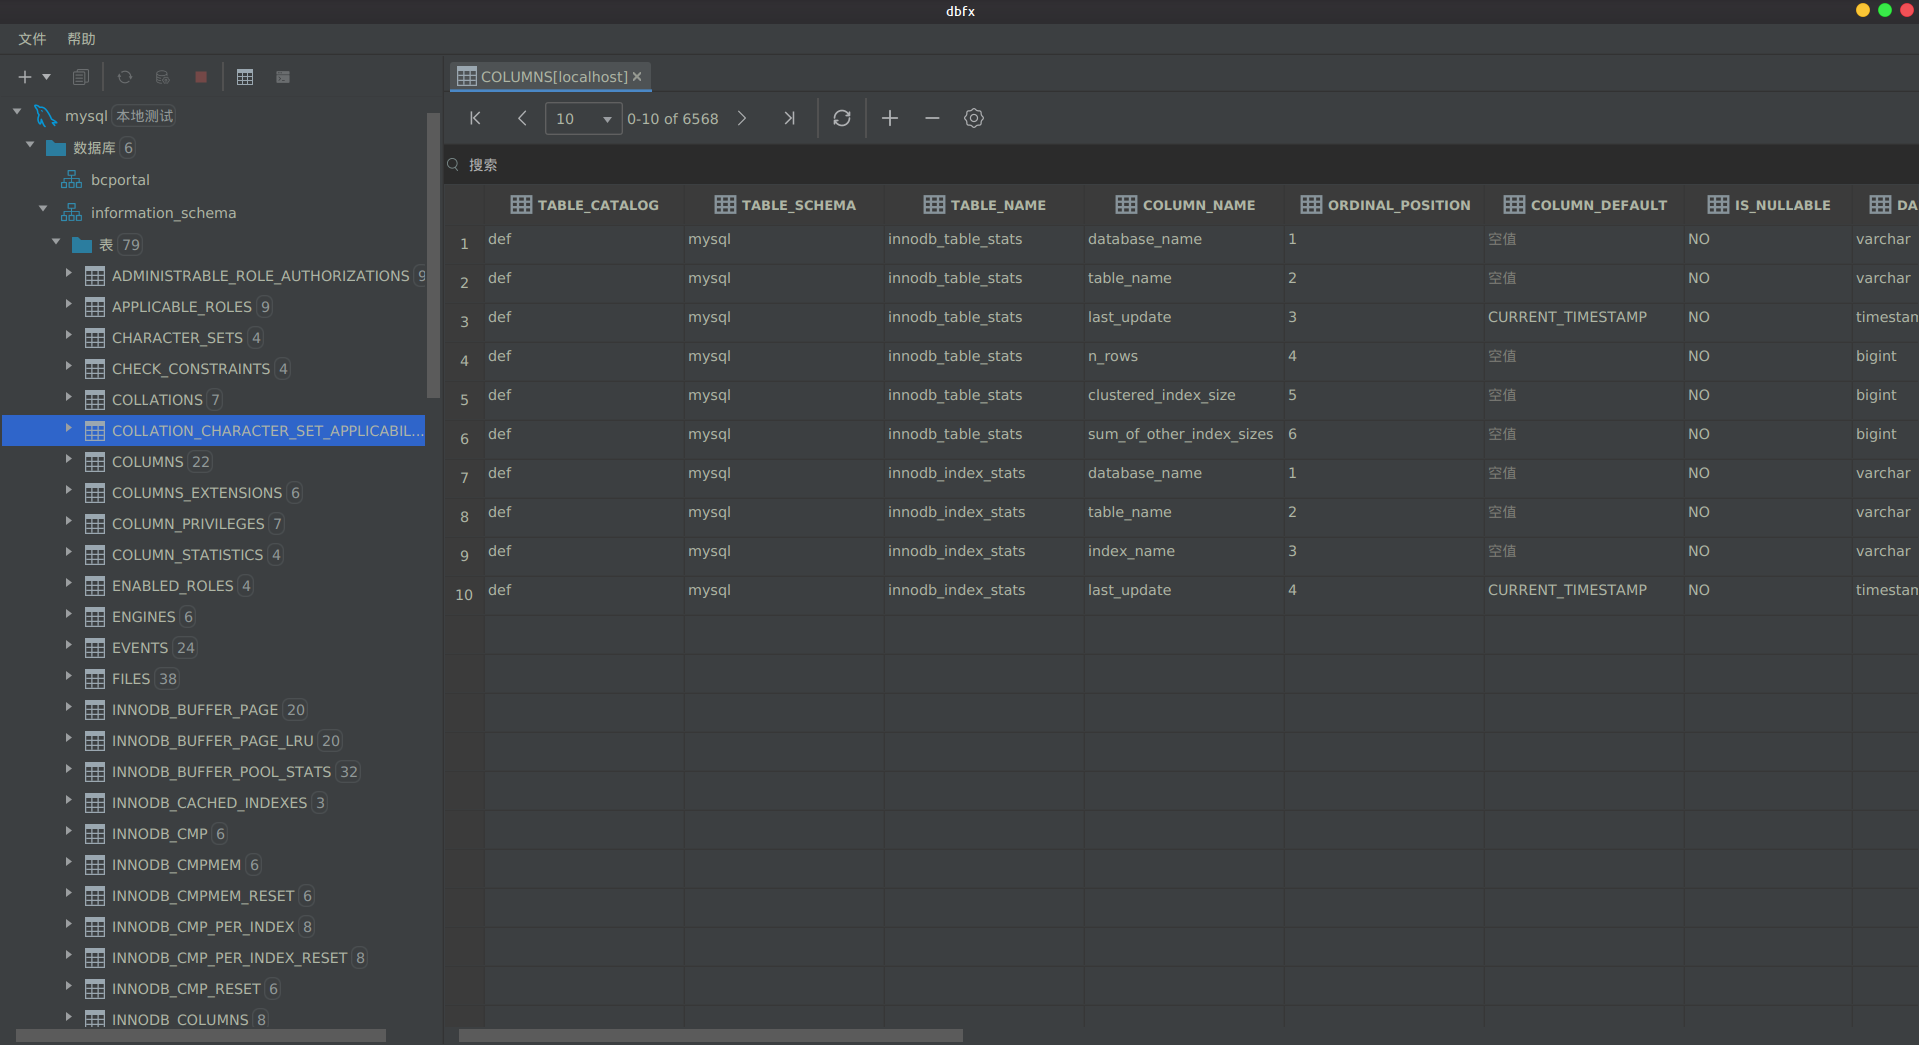Collapse the 数据库 folder node
This screenshot has height=1045, width=1919.
[x=30, y=144]
